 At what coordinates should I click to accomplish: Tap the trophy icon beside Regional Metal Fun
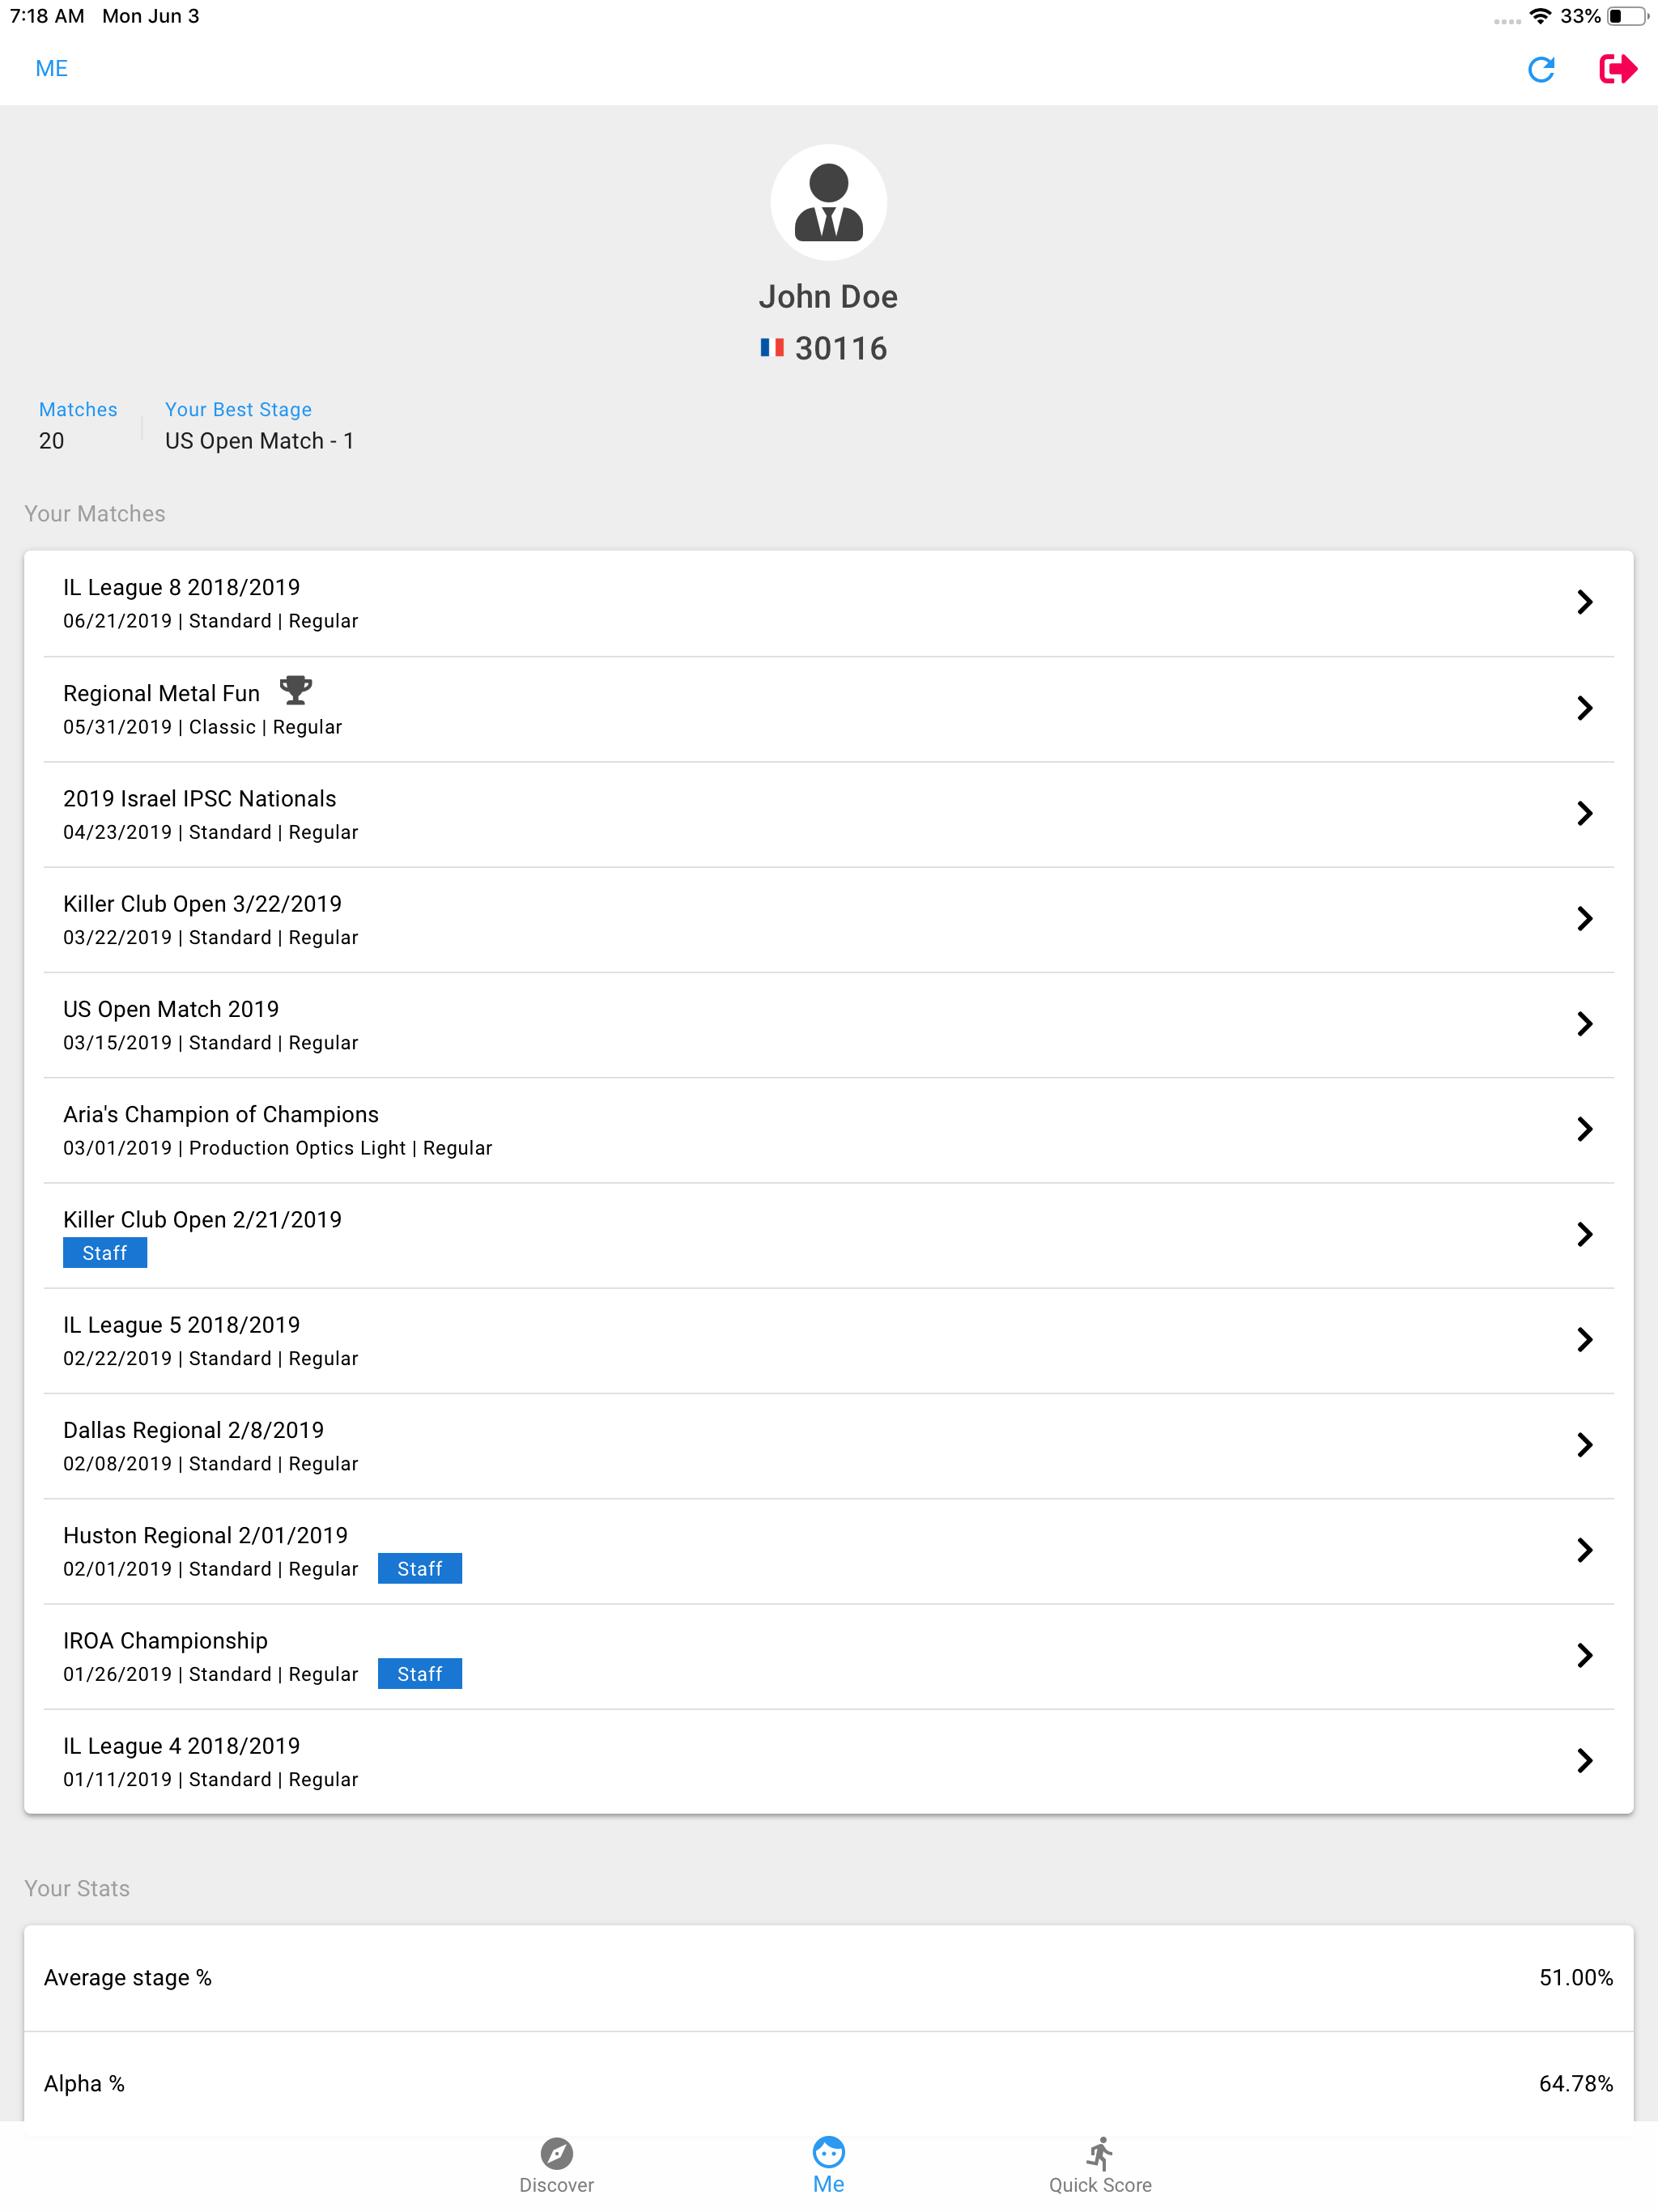pyautogui.click(x=295, y=690)
